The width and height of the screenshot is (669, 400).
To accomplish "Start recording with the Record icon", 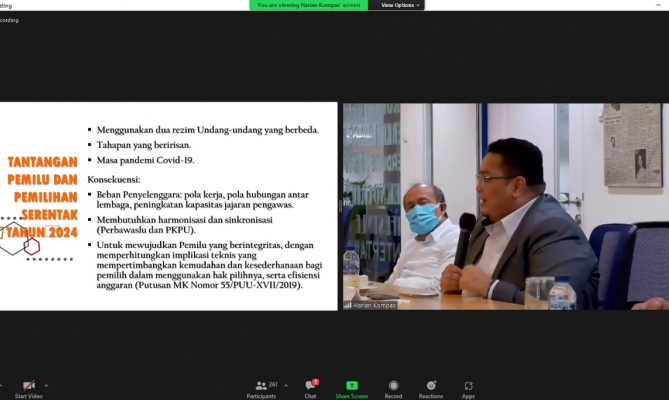I will (394, 385).
